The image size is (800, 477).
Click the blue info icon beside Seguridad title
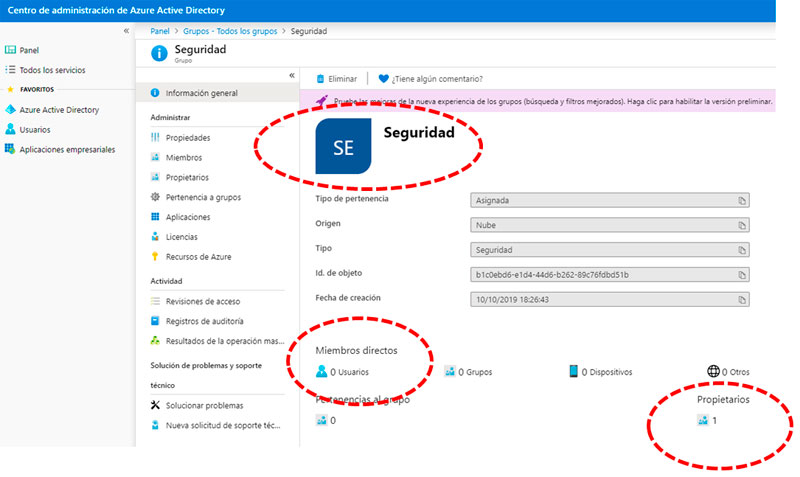tap(159, 53)
